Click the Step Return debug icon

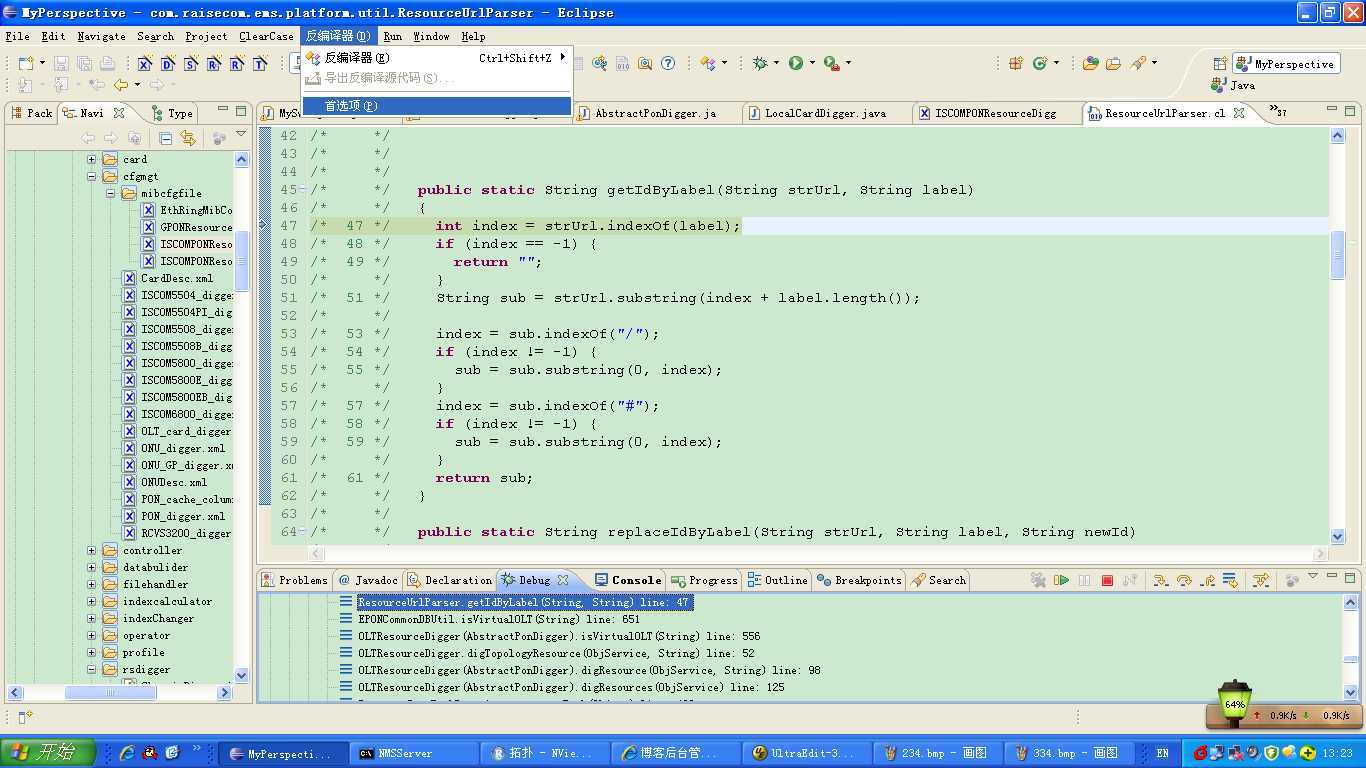[x=1207, y=580]
